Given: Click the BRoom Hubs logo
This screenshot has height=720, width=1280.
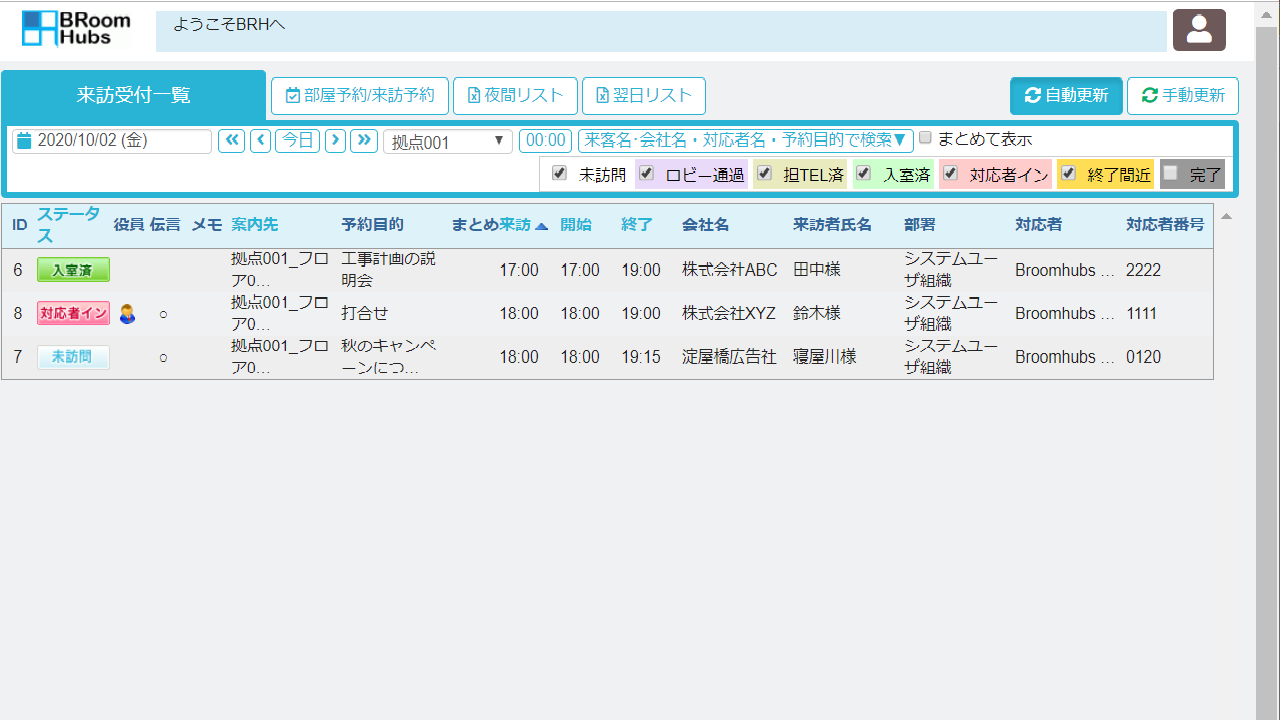Looking at the screenshot, I should [x=75, y=29].
